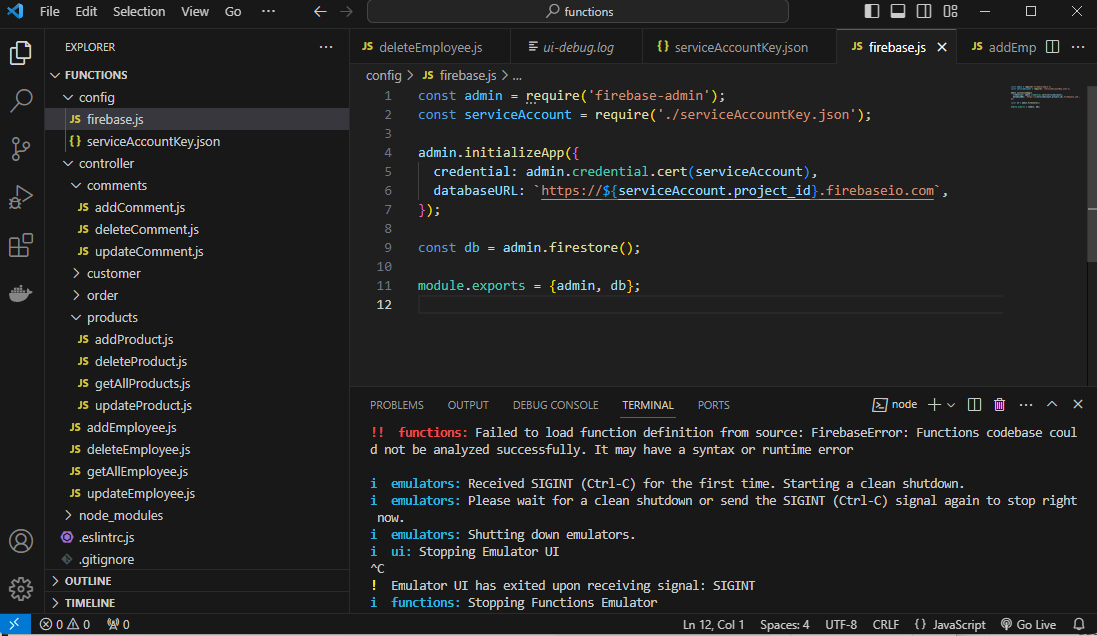Viewport: 1097px width, 636px height.
Task: Open the Run and Debug view
Action: coord(21,197)
